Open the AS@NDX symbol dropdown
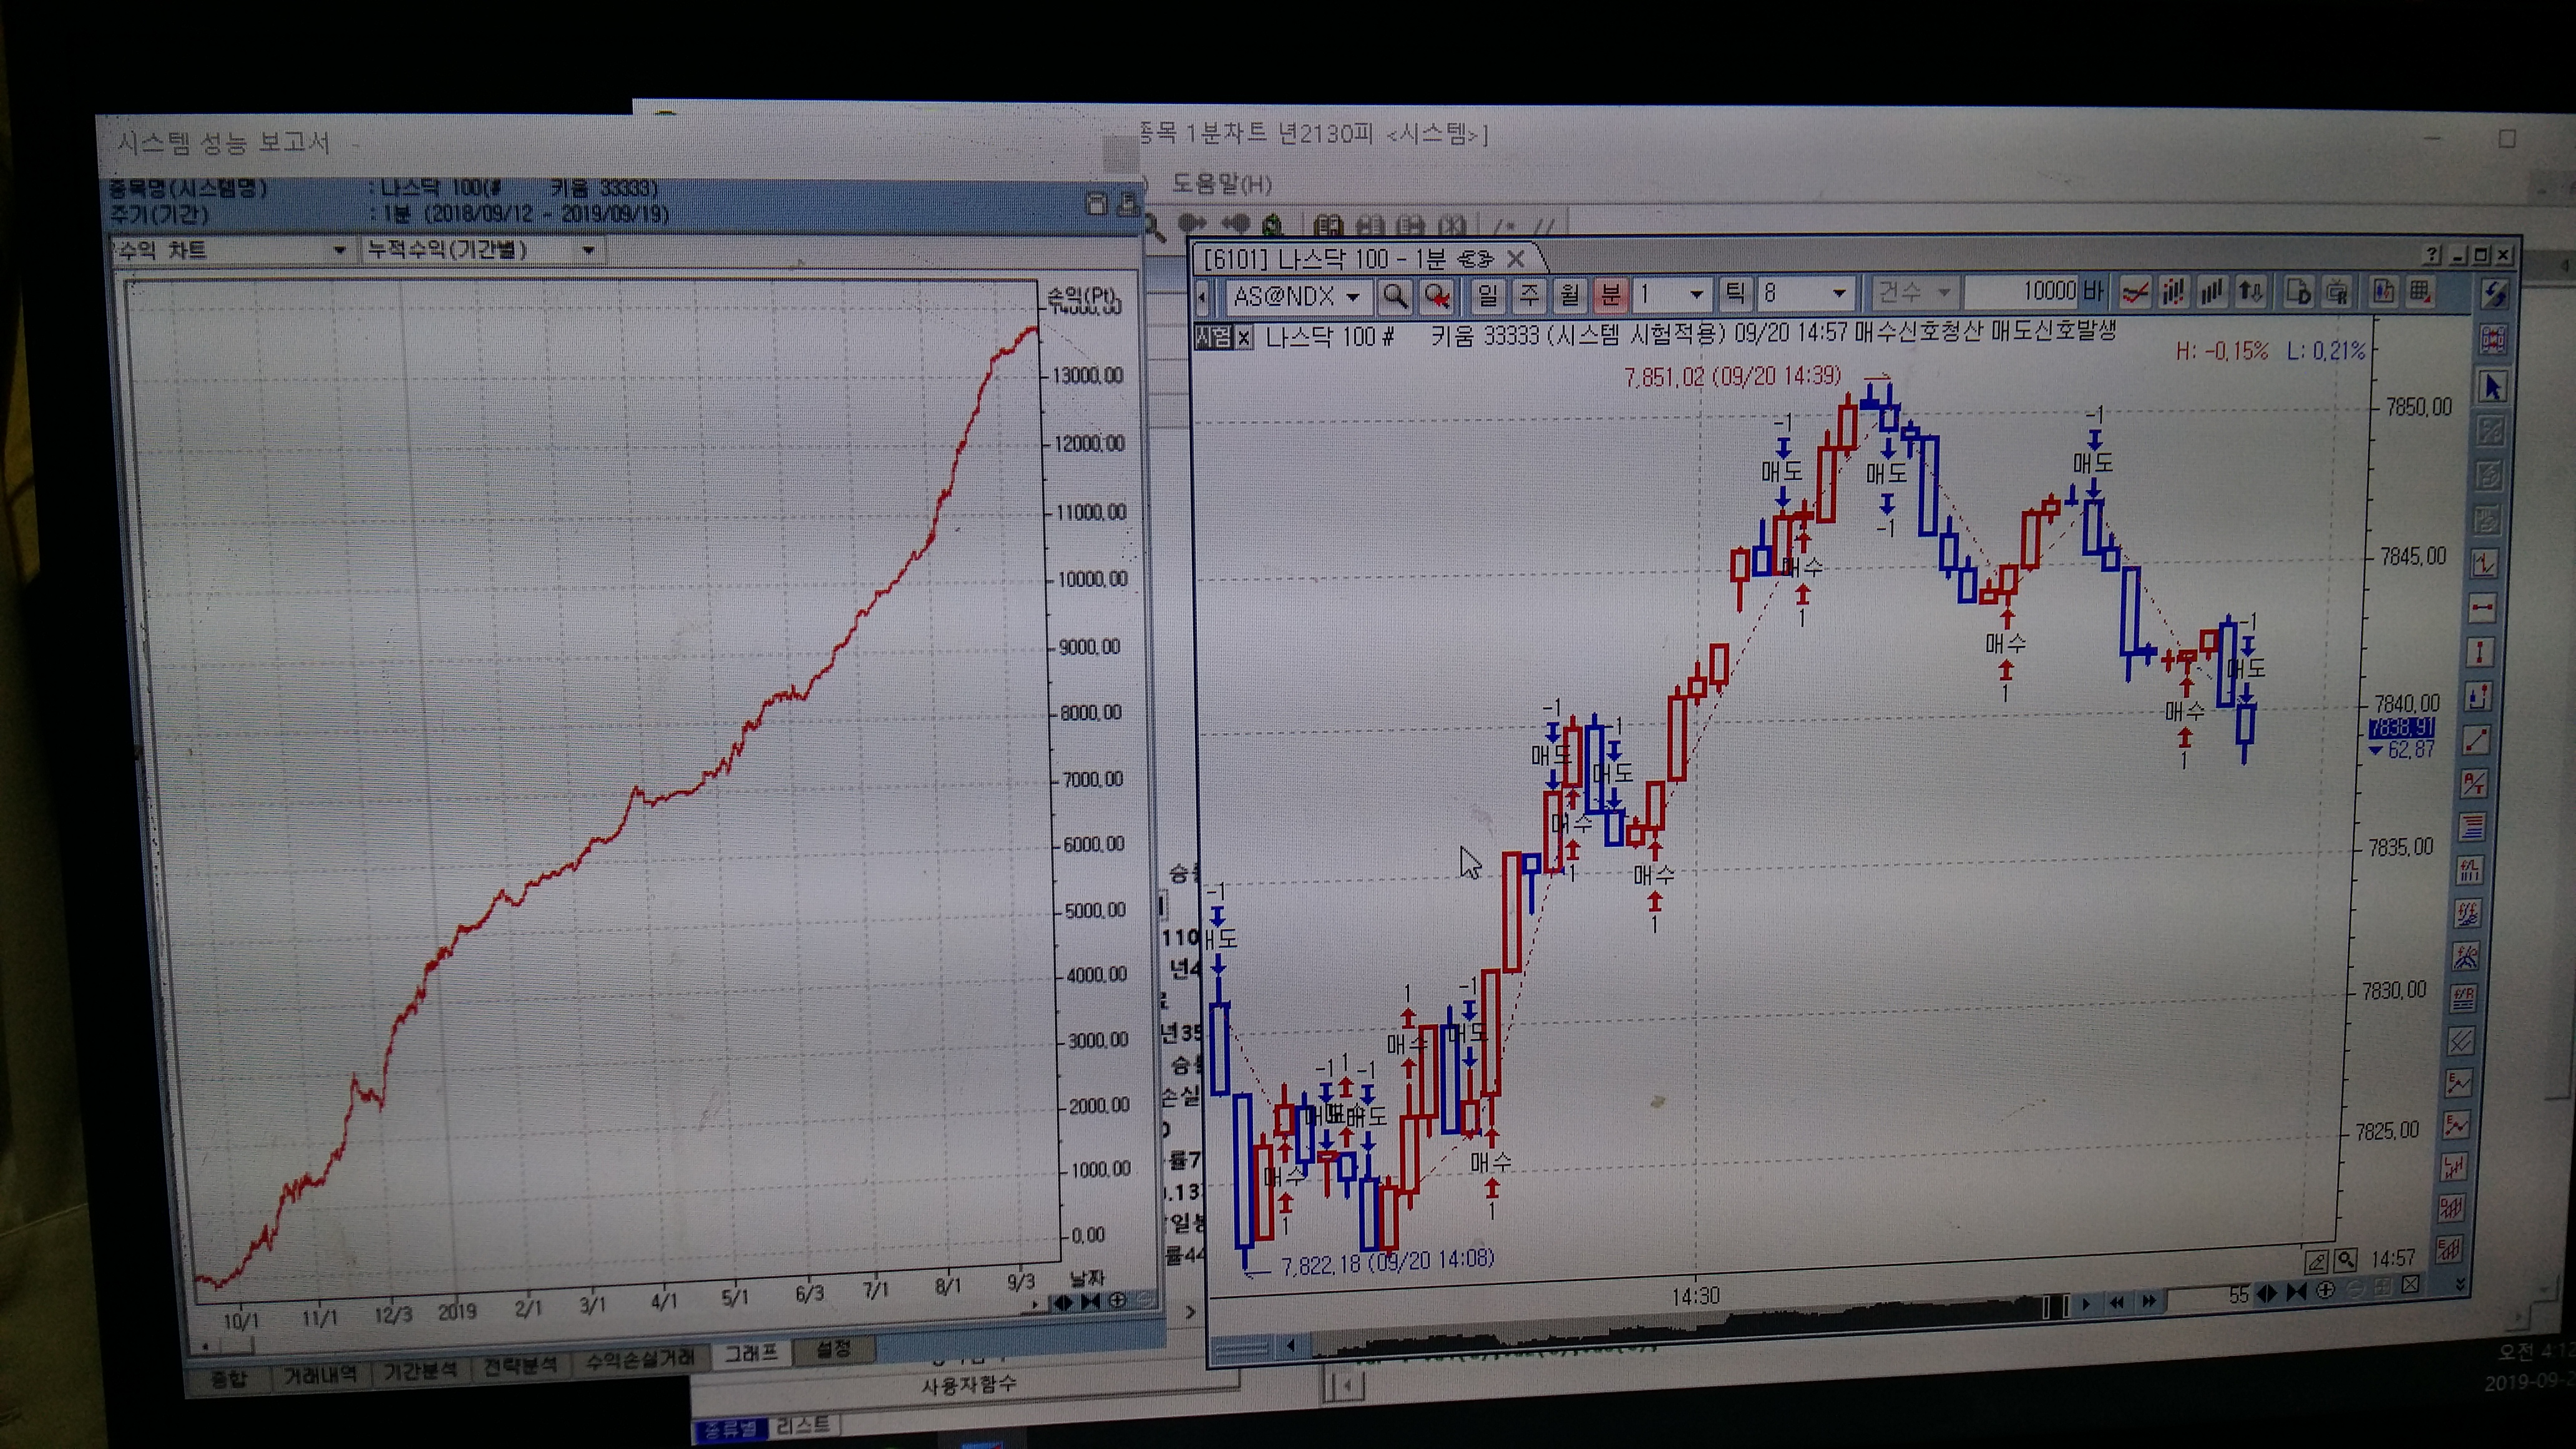Viewport: 2576px width, 1449px height. tap(1352, 297)
